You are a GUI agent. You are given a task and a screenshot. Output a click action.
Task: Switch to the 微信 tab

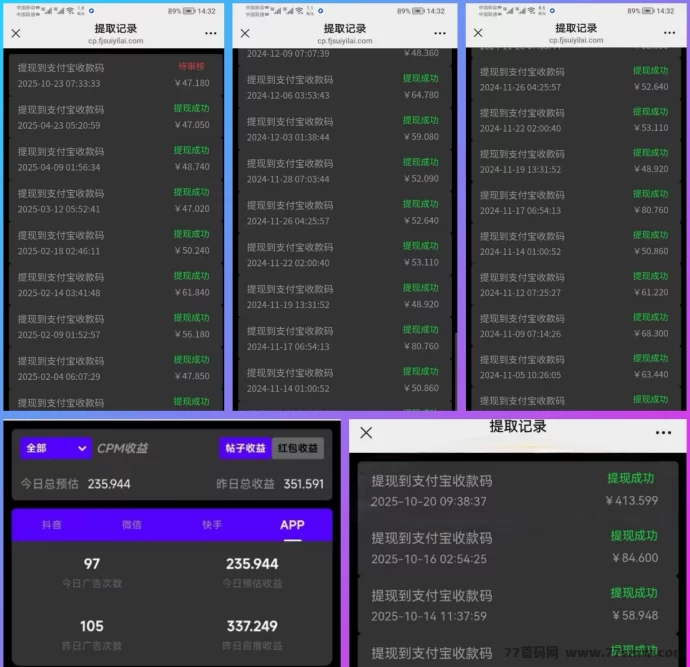(132, 525)
